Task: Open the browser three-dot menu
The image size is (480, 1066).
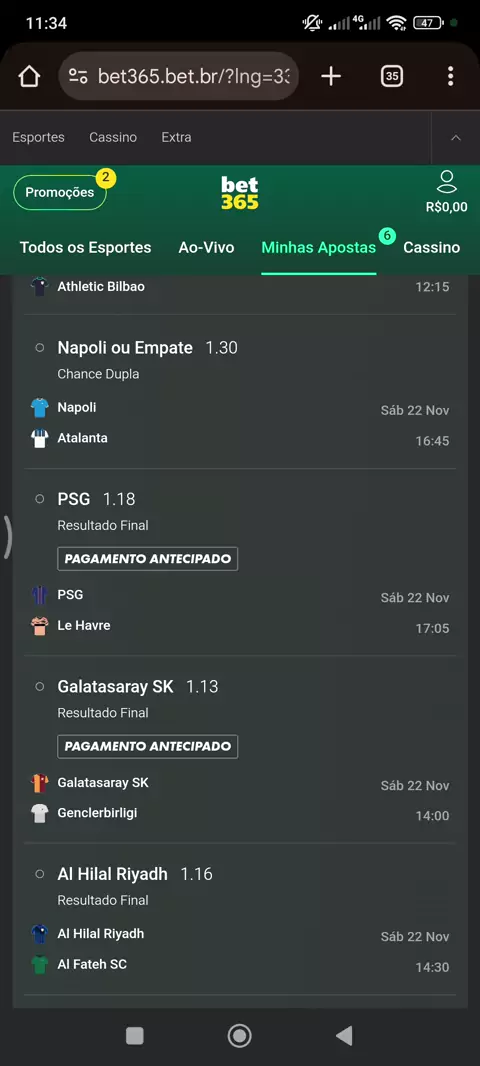Action: tap(450, 76)
